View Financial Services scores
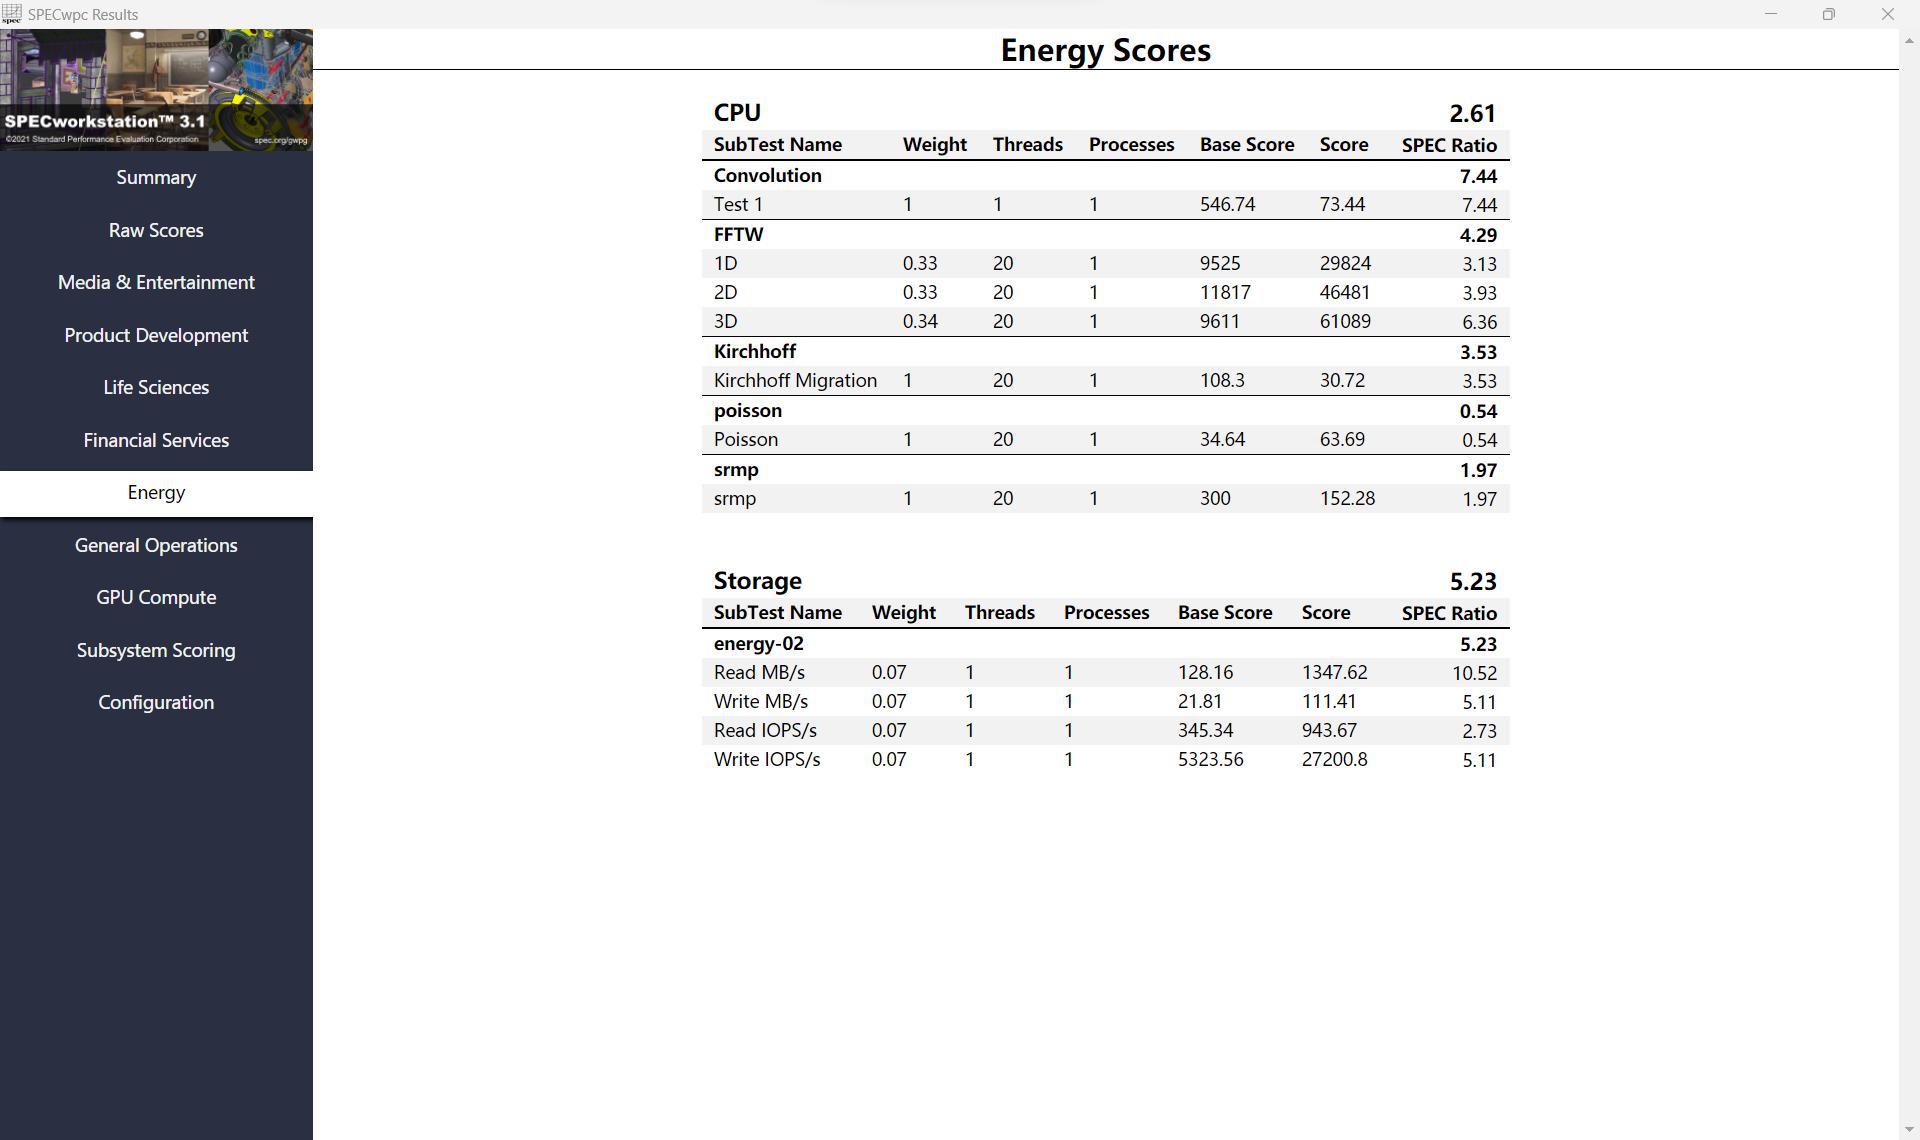 click(156, 441)
